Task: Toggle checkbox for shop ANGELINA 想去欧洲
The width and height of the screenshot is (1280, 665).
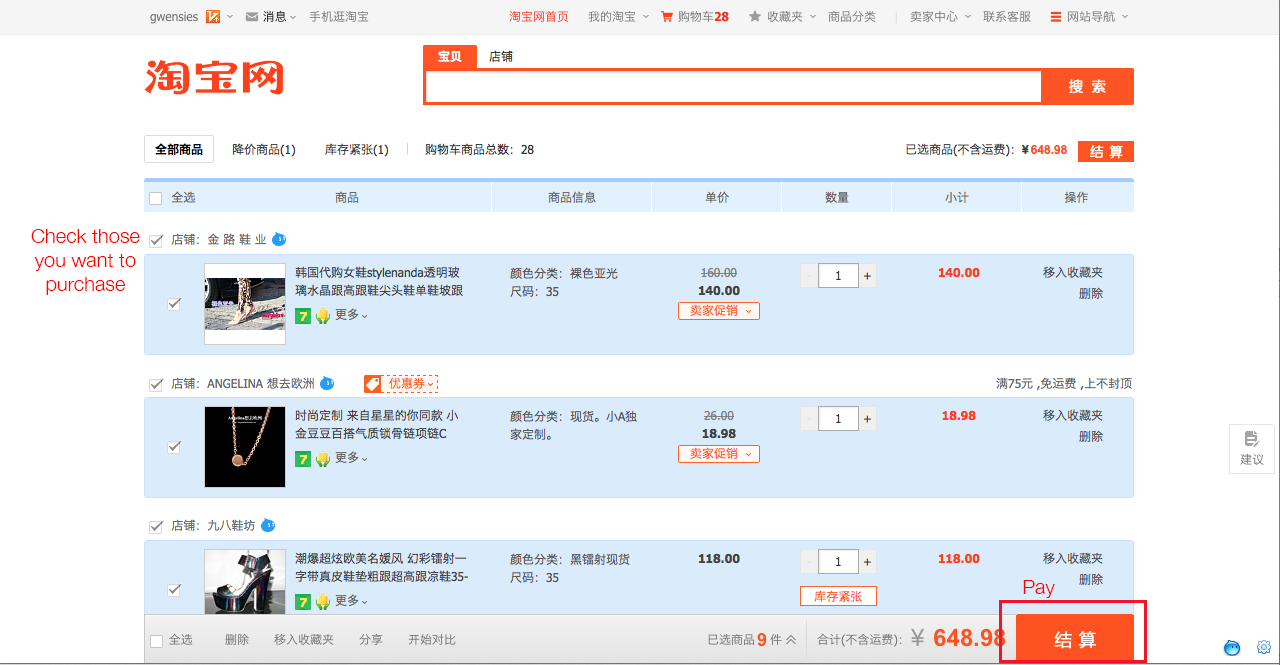Action: click(156, 384)
